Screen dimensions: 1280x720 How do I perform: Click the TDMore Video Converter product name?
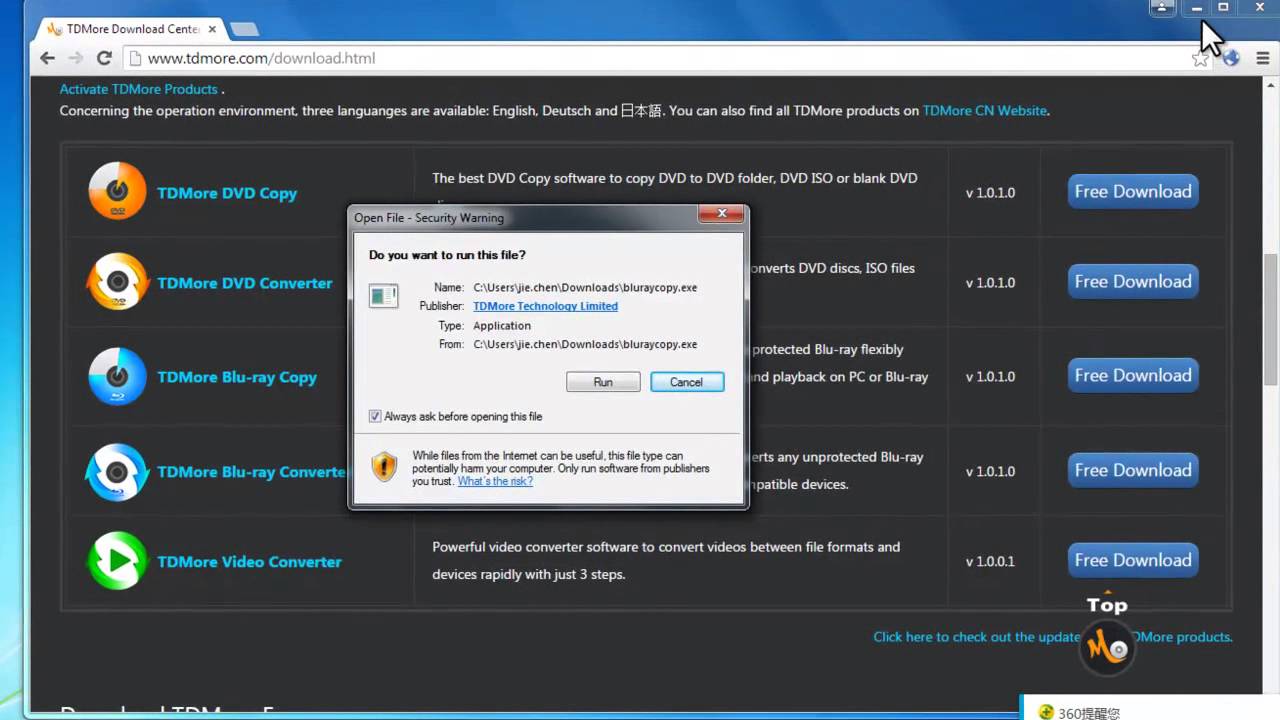249,562
